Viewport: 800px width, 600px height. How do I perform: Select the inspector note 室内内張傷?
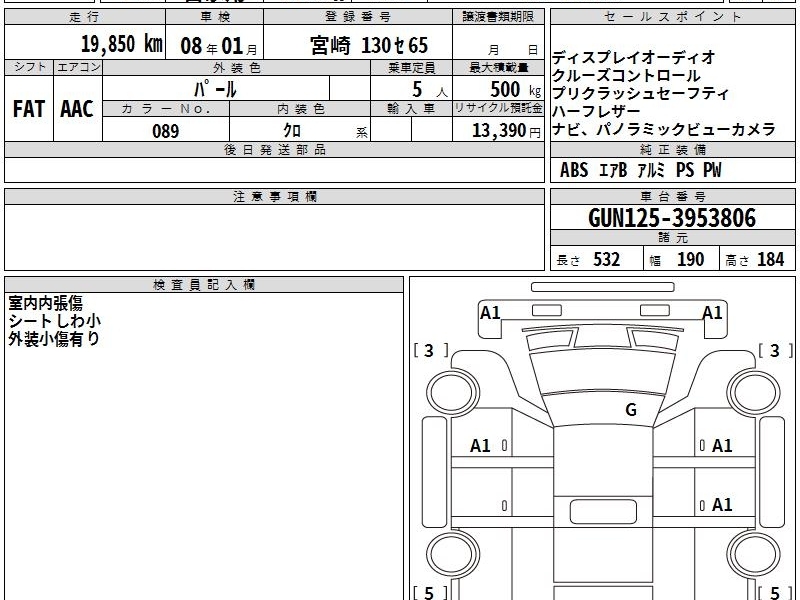tap(45, 303)
